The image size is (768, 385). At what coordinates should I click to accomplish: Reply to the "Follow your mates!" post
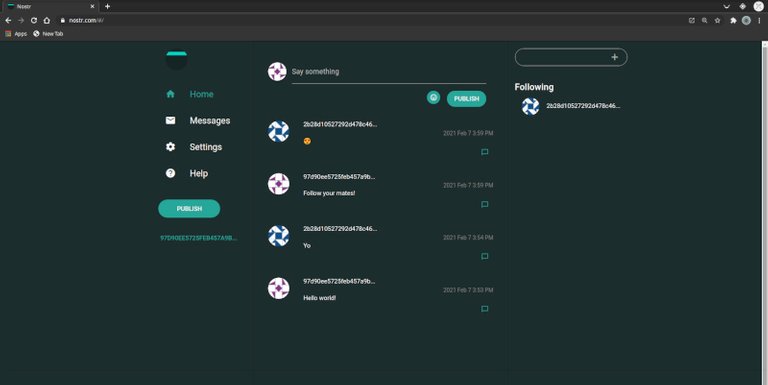[x=484, y=204]
